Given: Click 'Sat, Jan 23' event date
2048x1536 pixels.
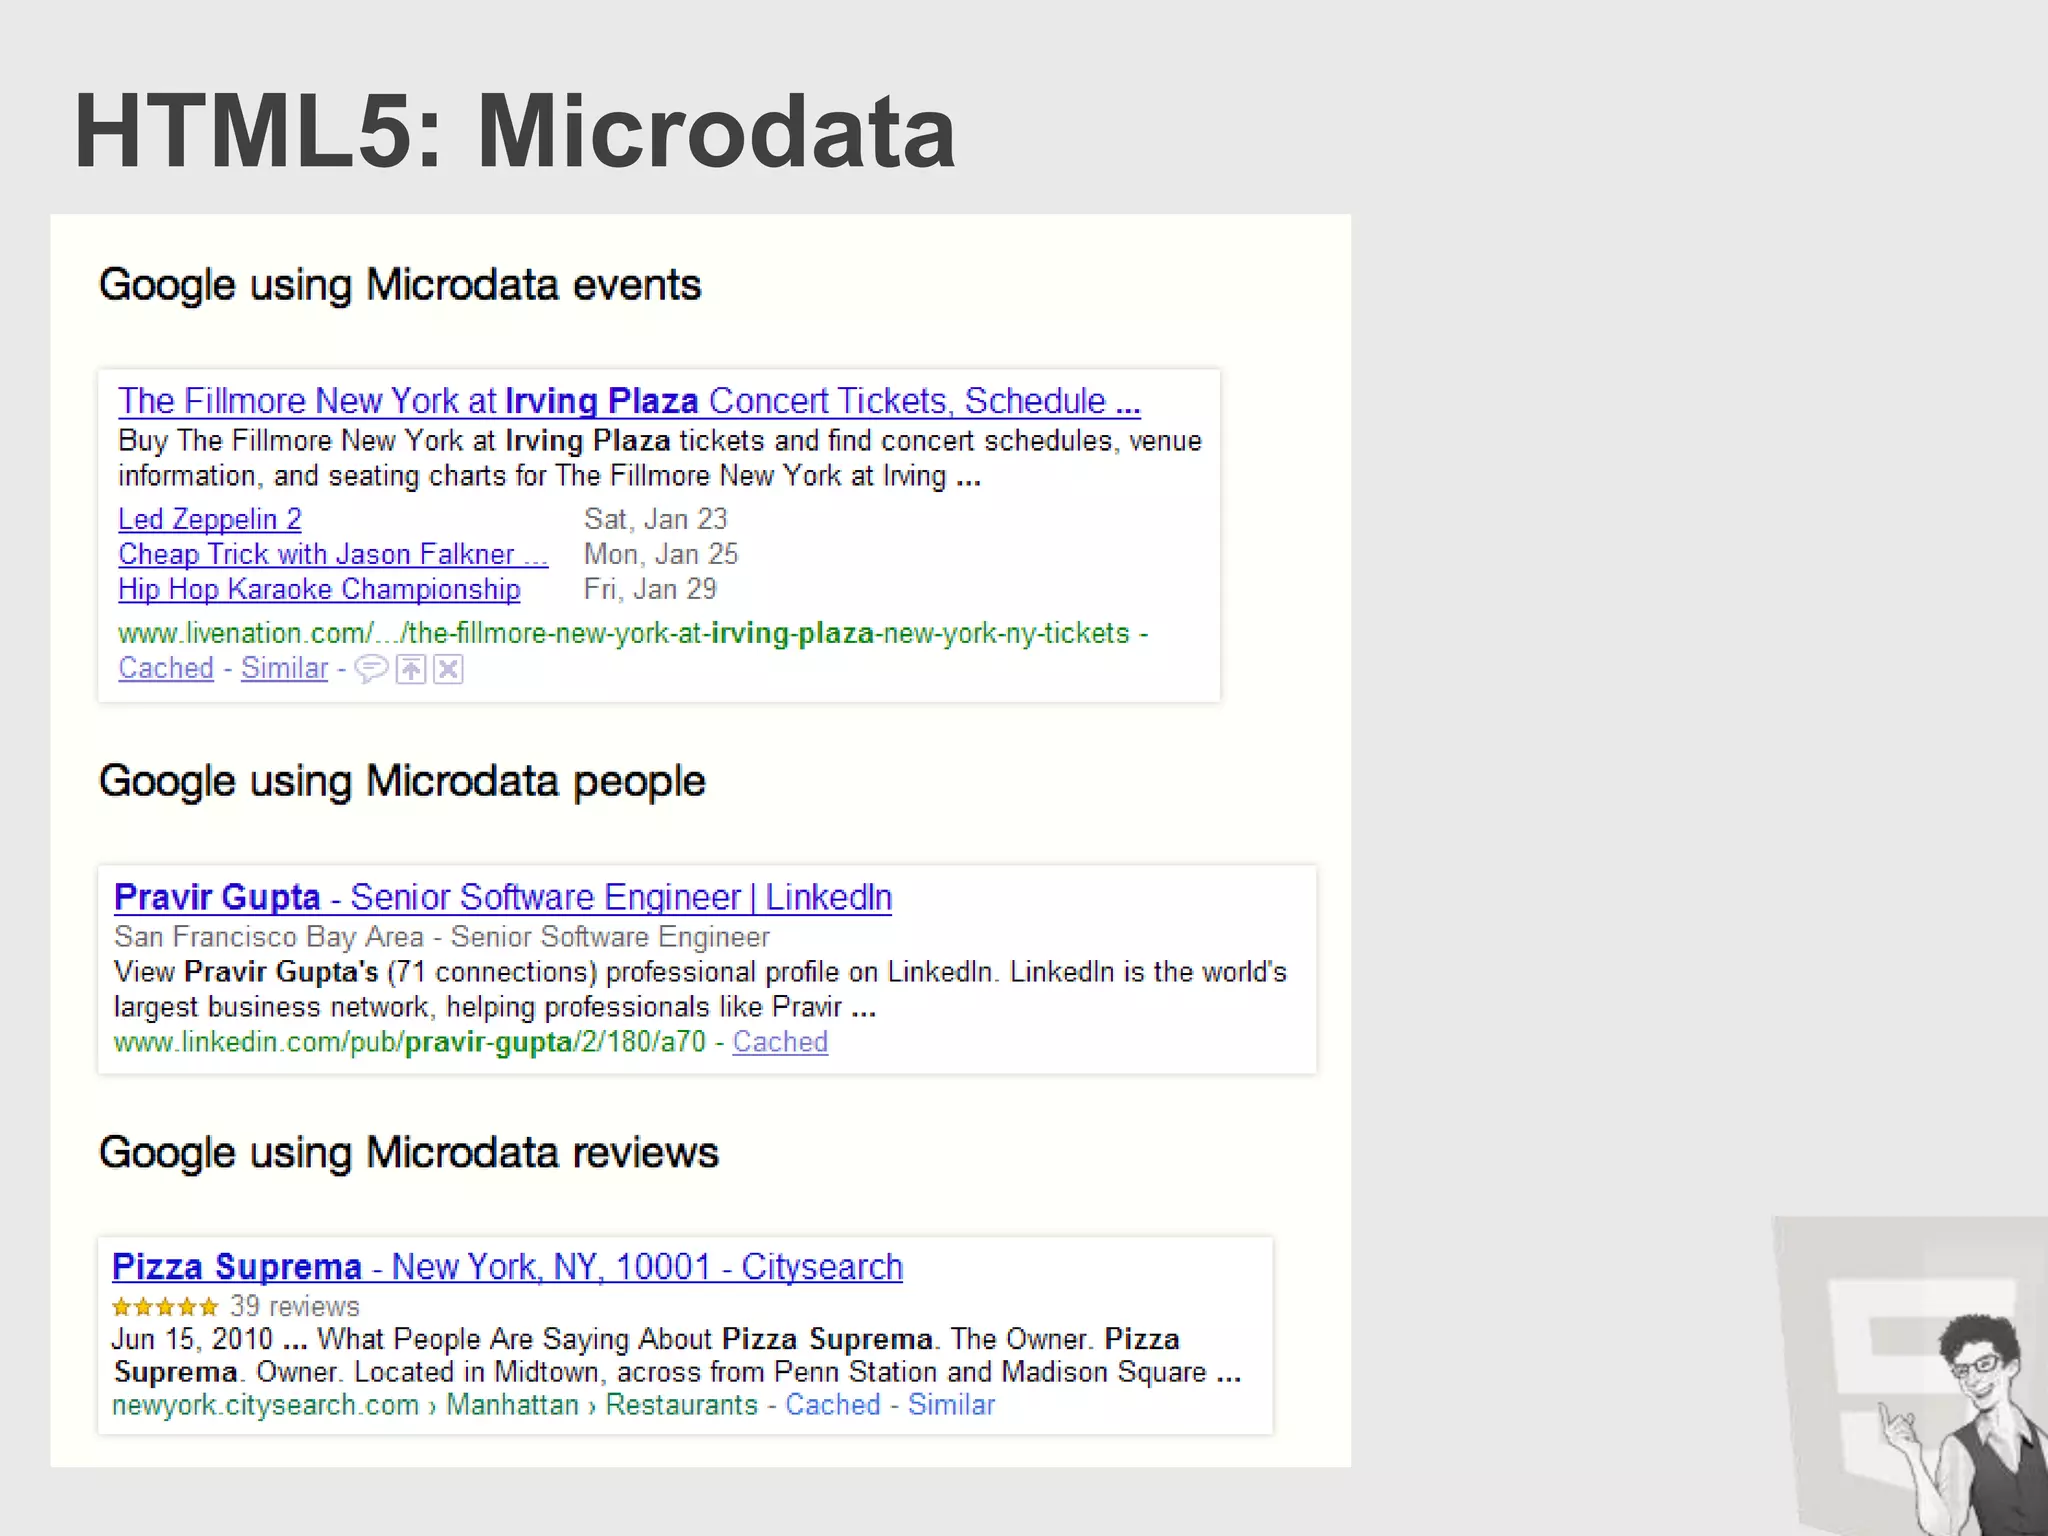Looking at the screenshot, I should [x=656, y=519].
